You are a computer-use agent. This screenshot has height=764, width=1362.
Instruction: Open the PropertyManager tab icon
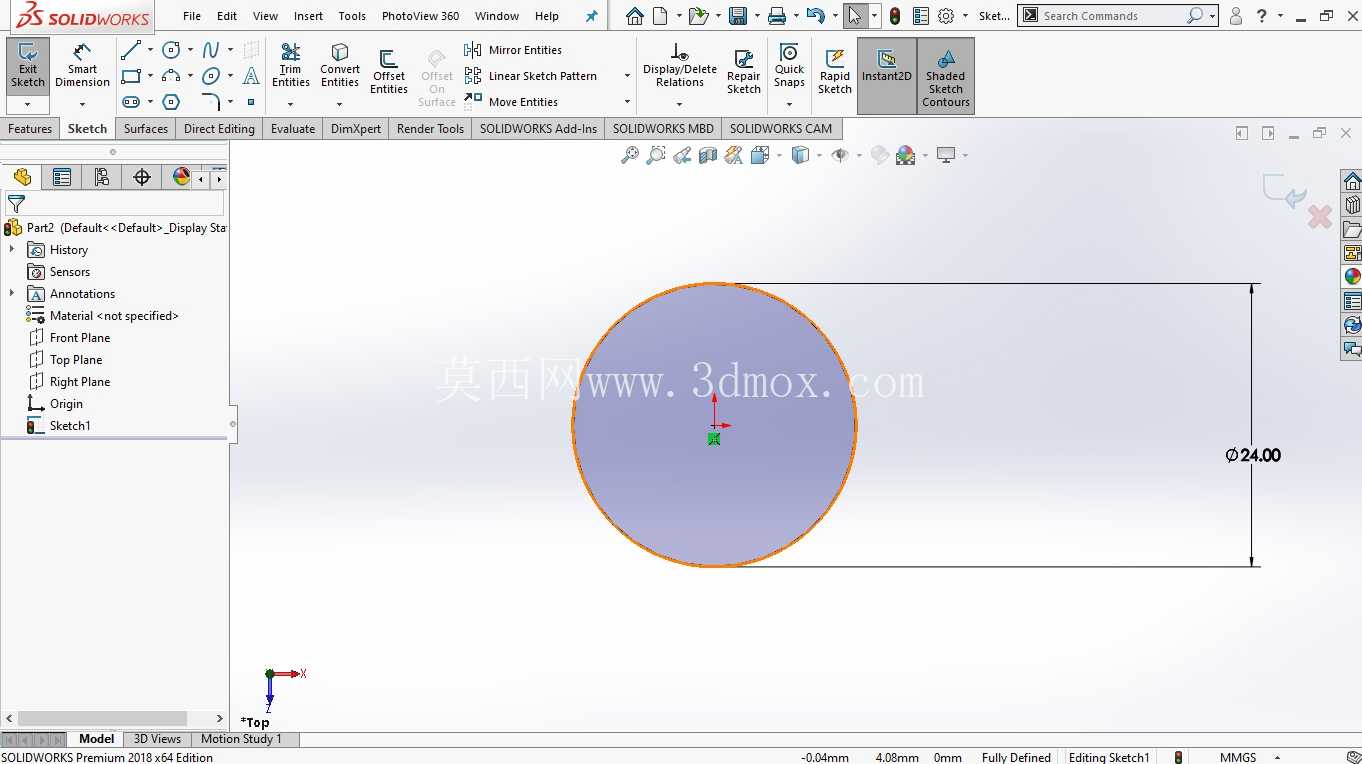click(x=62, y=177)
